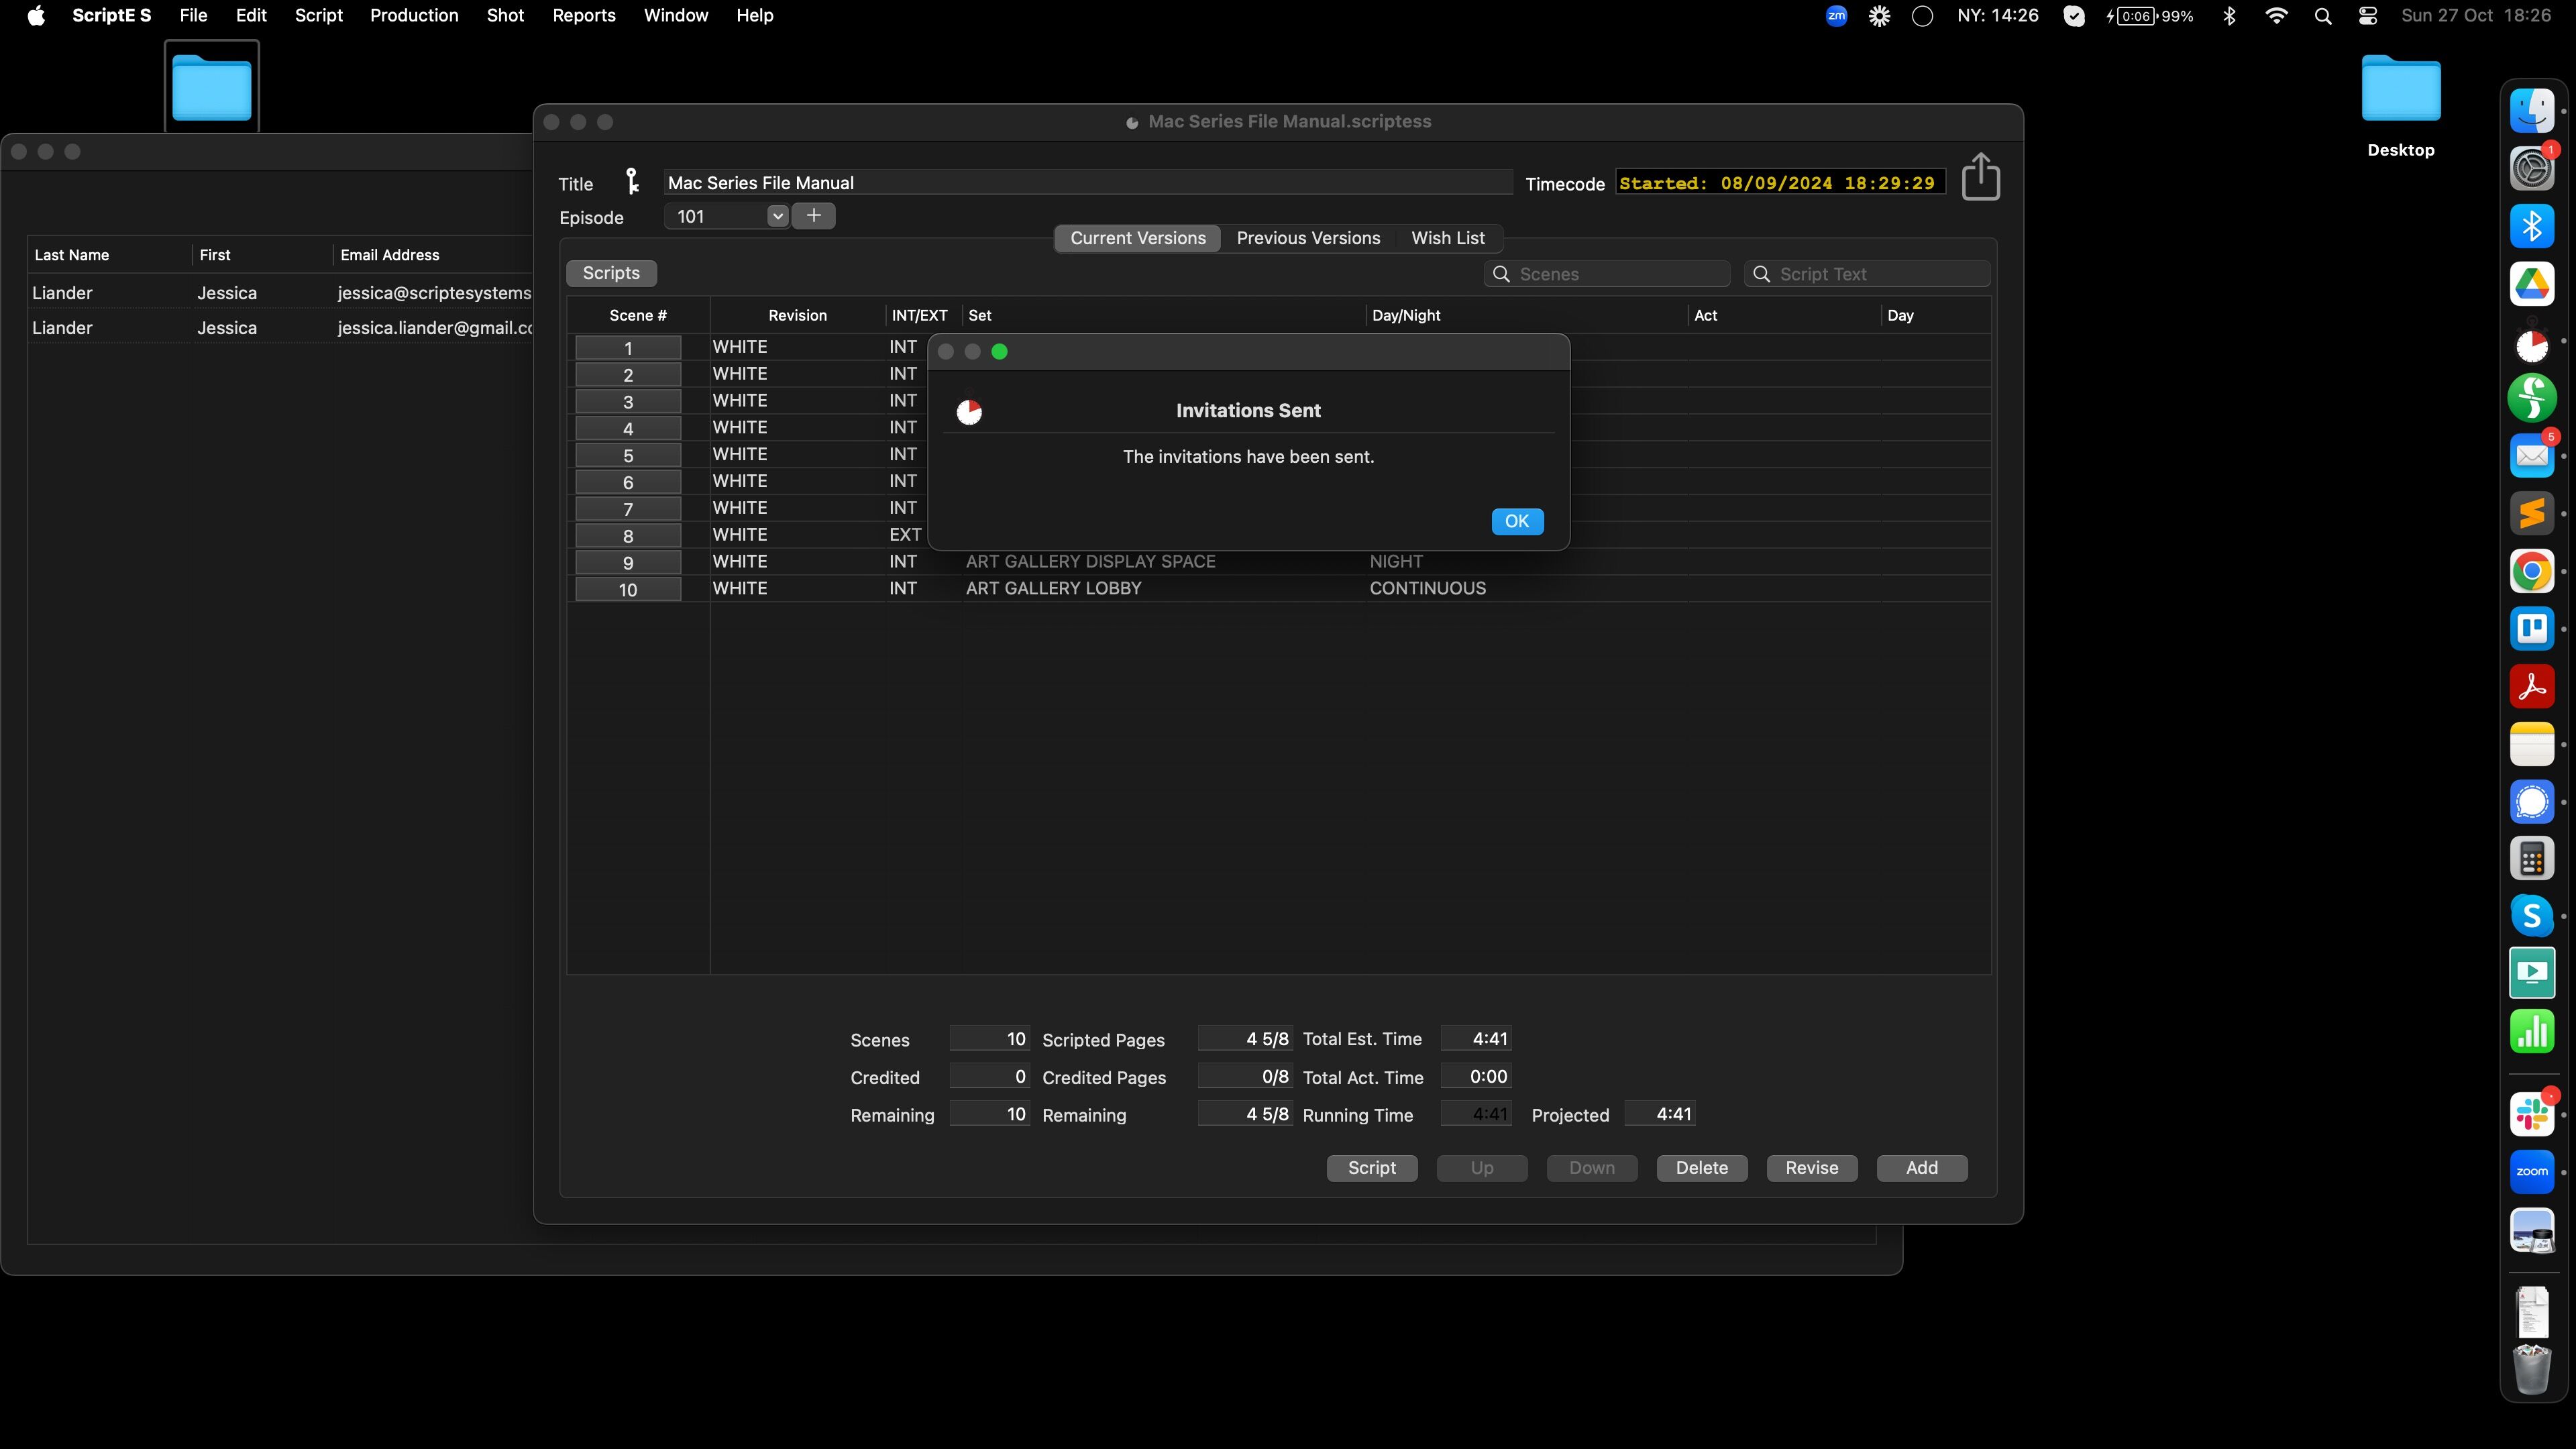Image resolution: width=2576 pixels, height=1449 pixels.
Task: Open the Production menu
Action: pyautogui.click(x=414, y=16)
